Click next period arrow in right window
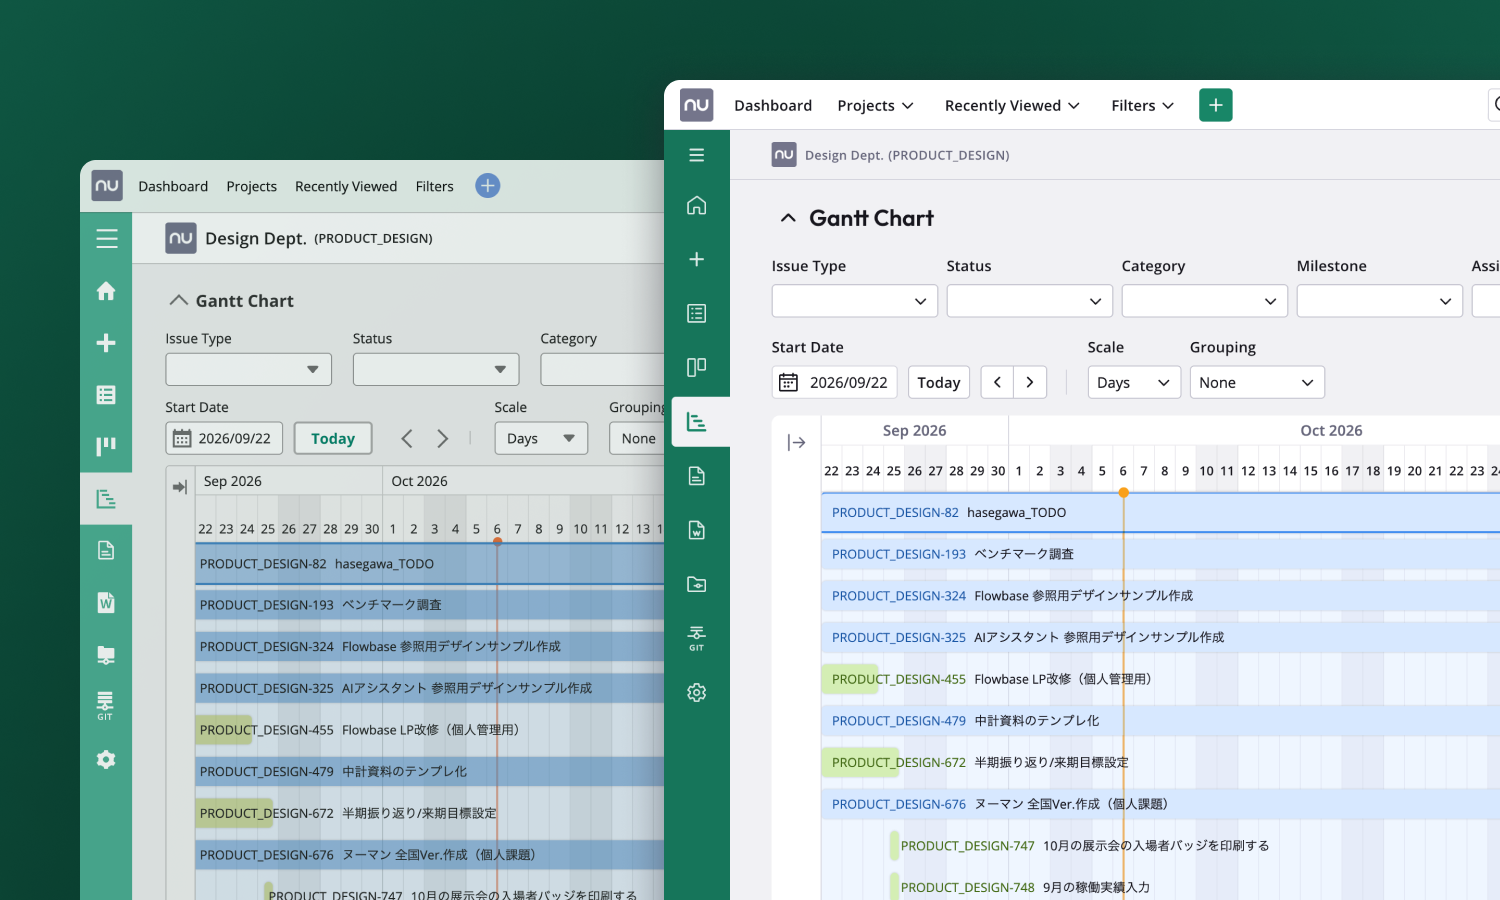Image resolution: width=1500 pixels, height=900 pixels. [x=1030, y=382]
